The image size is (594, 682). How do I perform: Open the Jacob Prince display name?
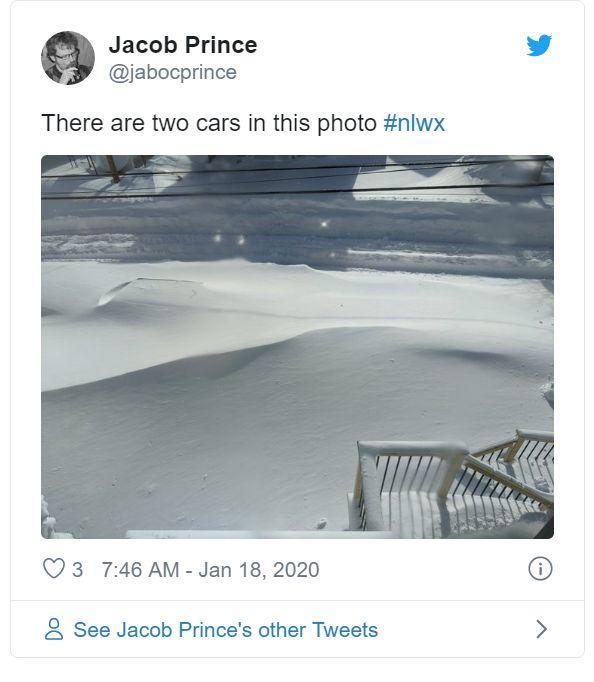tap(183, 45)
